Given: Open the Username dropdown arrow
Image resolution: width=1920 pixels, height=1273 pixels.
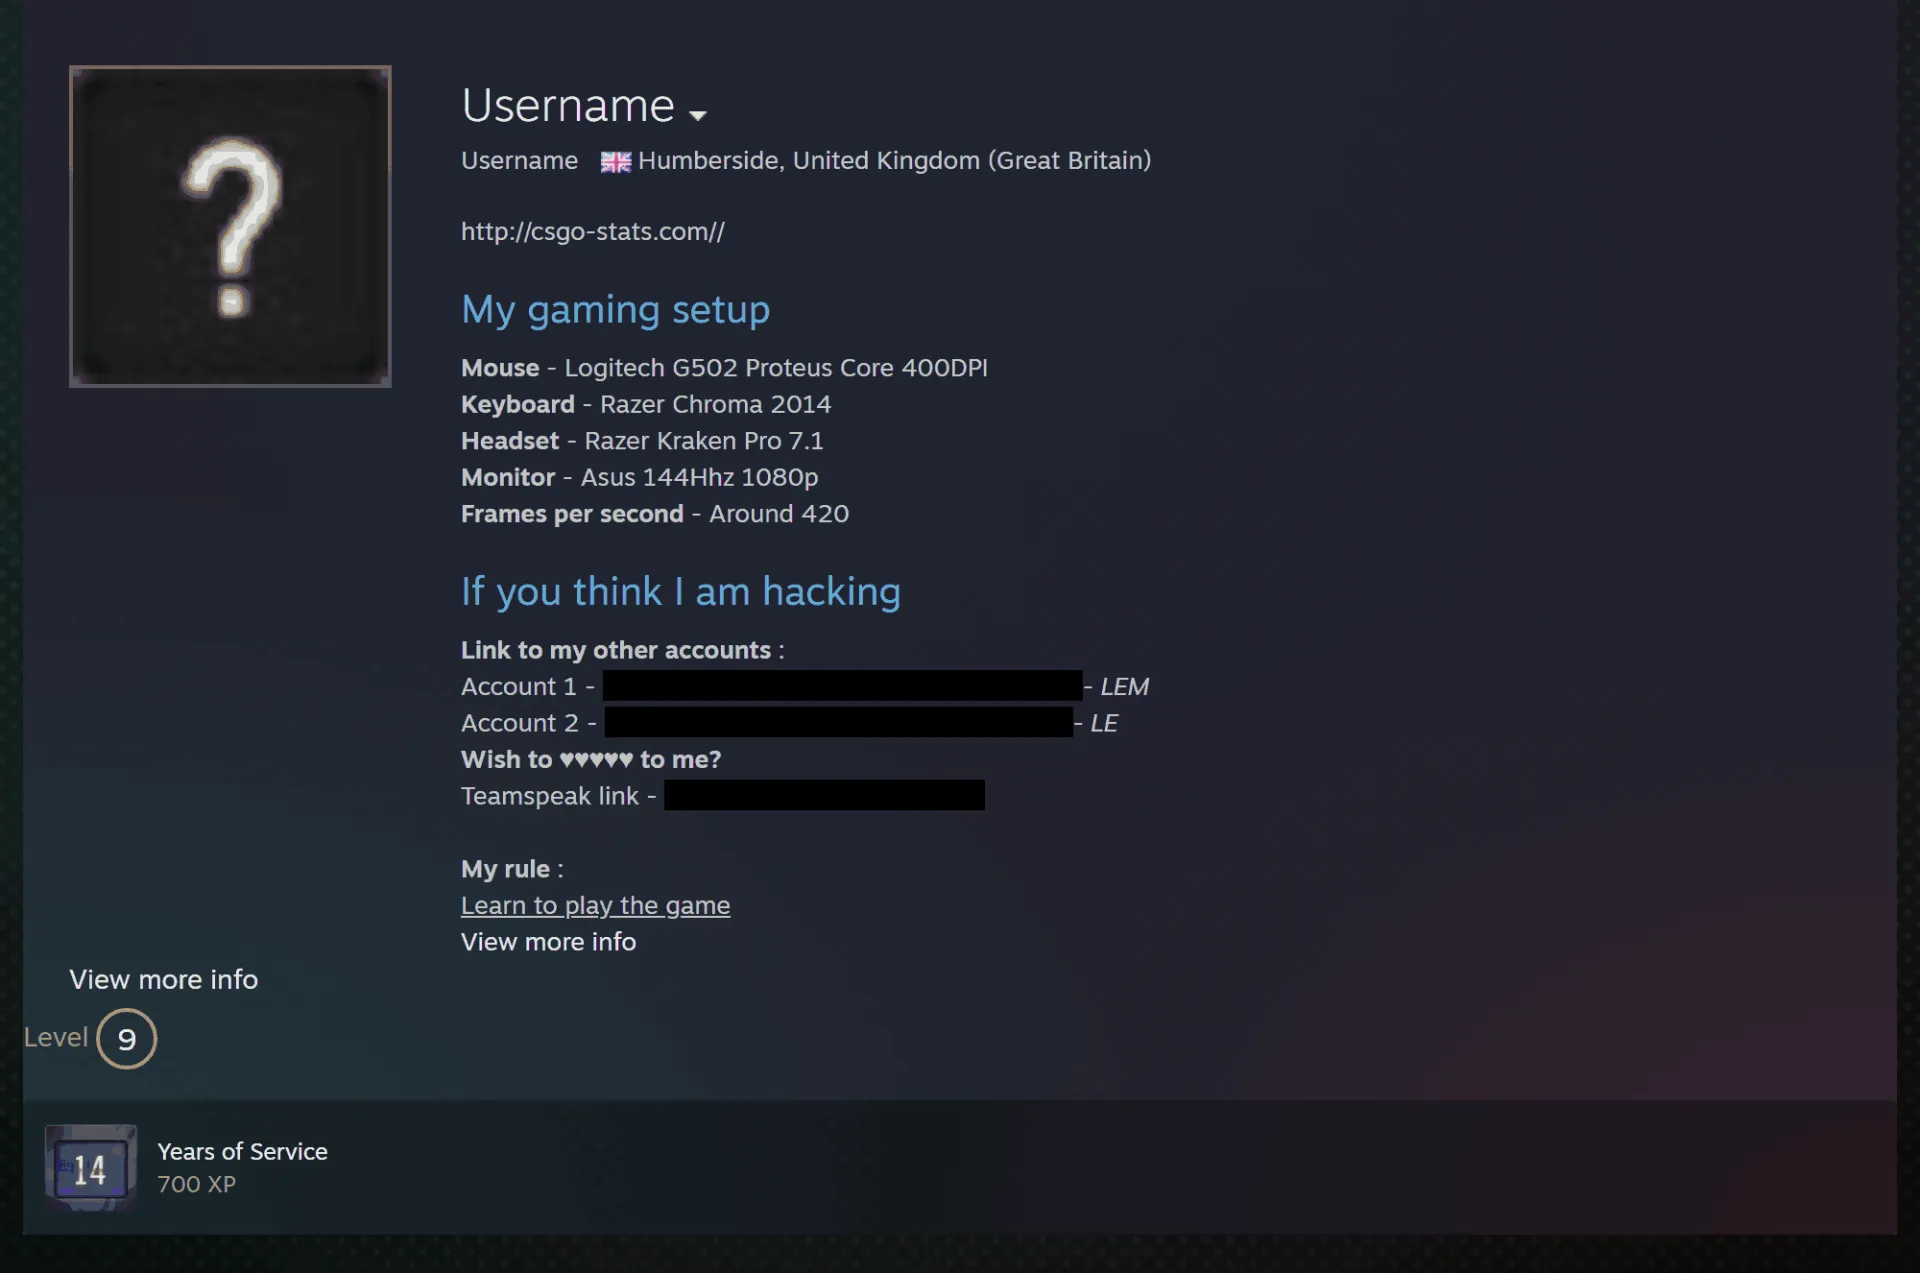Looking at the screenshot, I should (698, 115).
